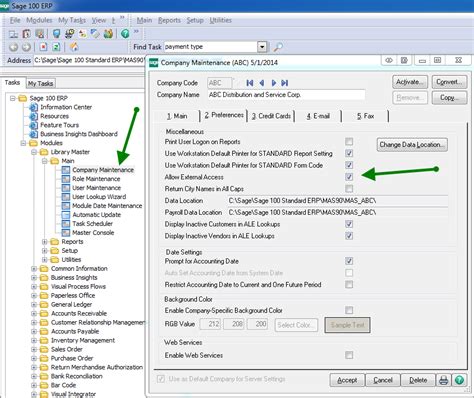
Task: Open the Utilities menu
Action: (x=220, y=20)
